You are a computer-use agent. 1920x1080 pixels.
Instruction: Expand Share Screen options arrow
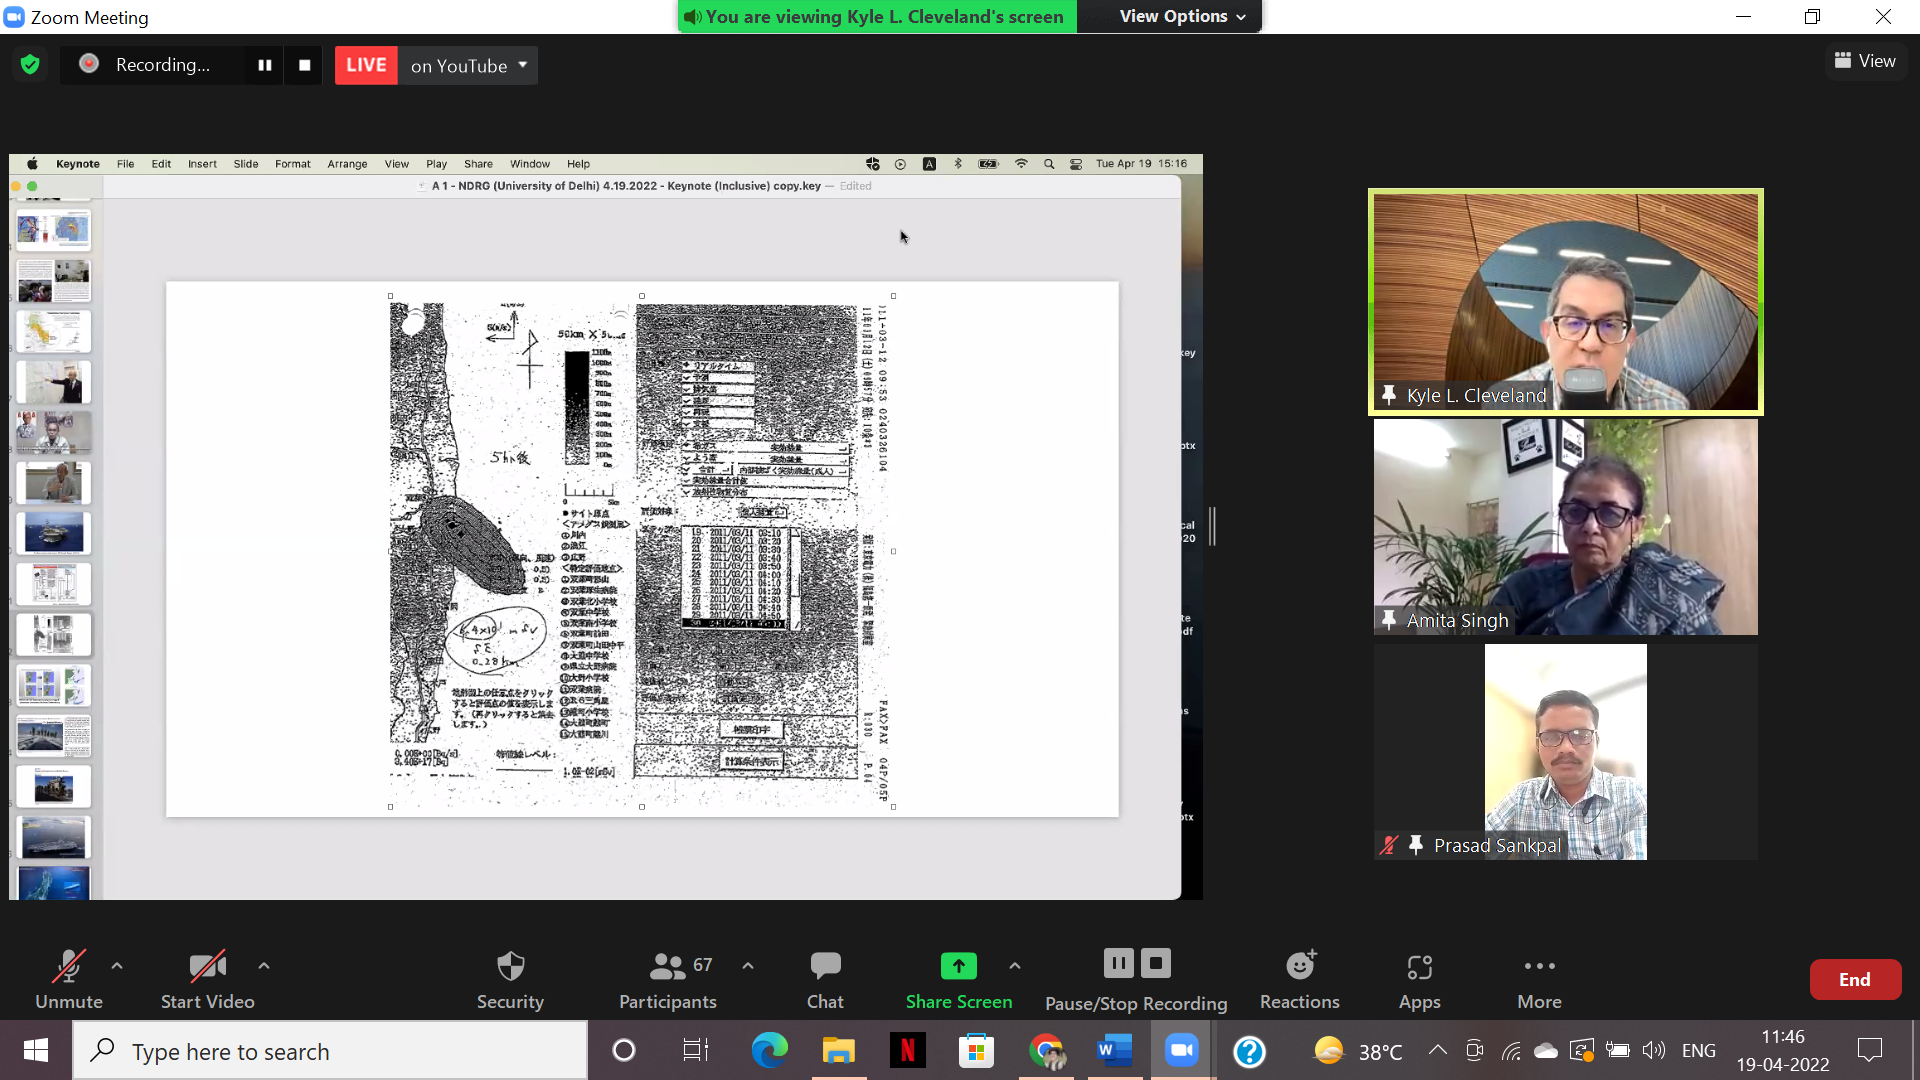pyautogui.click(x=1015, y=966)
